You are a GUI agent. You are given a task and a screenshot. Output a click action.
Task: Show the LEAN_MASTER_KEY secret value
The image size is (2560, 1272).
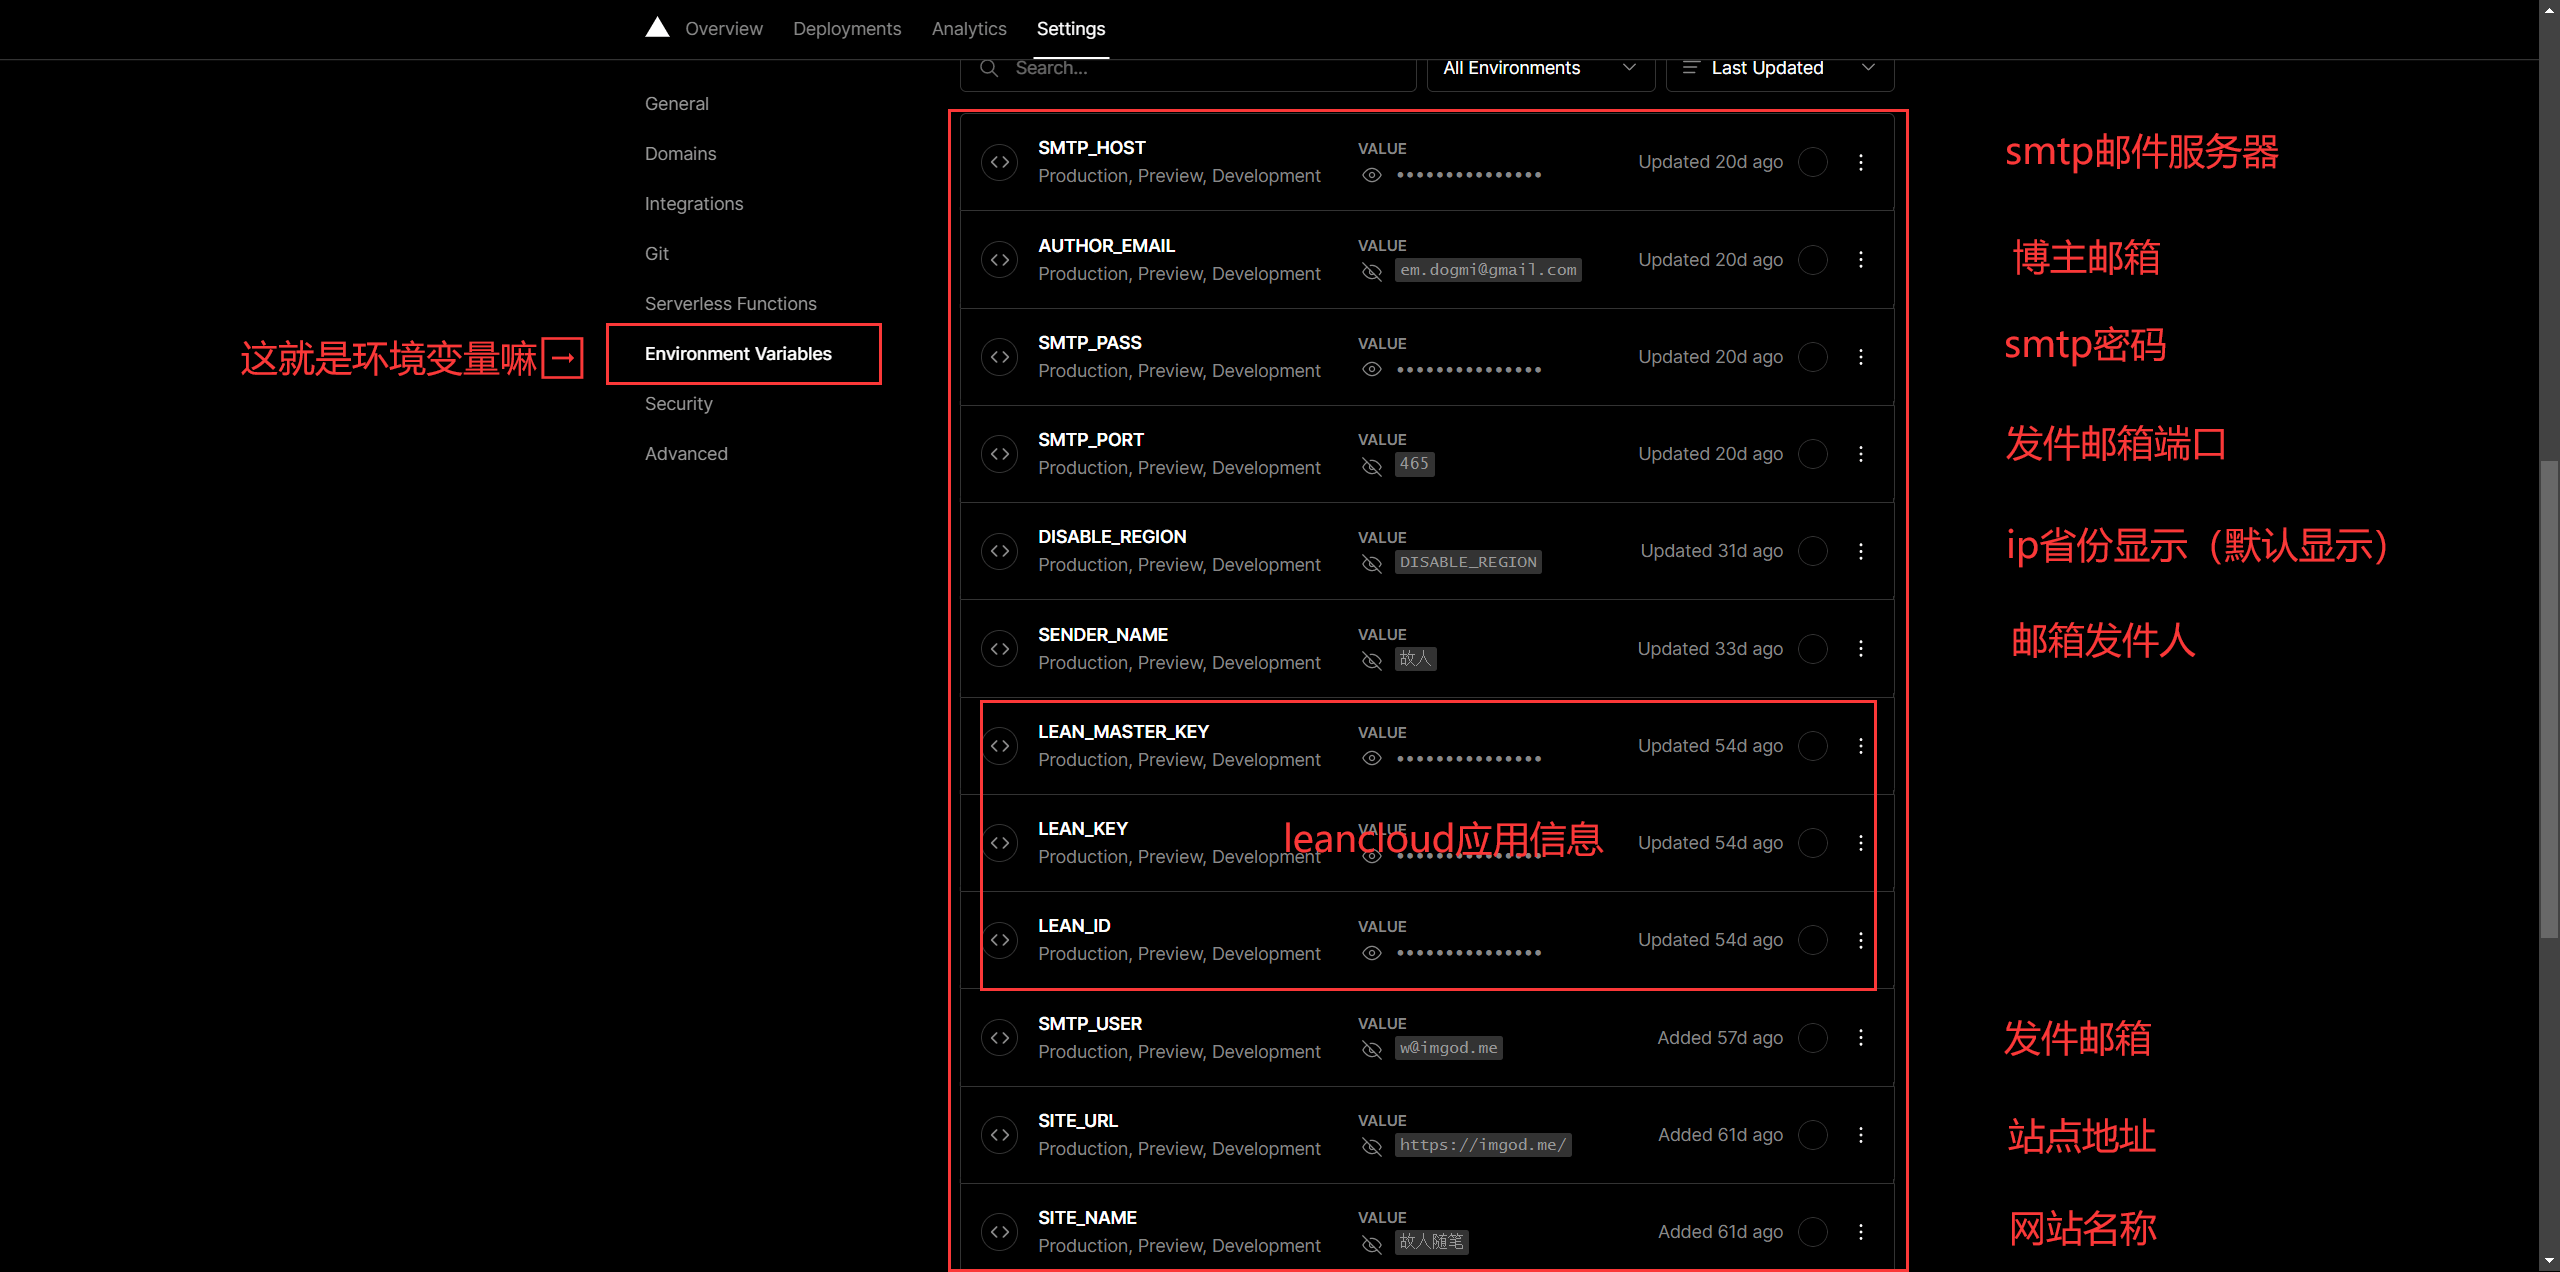pyautogui.click(x=1372, y=759)
